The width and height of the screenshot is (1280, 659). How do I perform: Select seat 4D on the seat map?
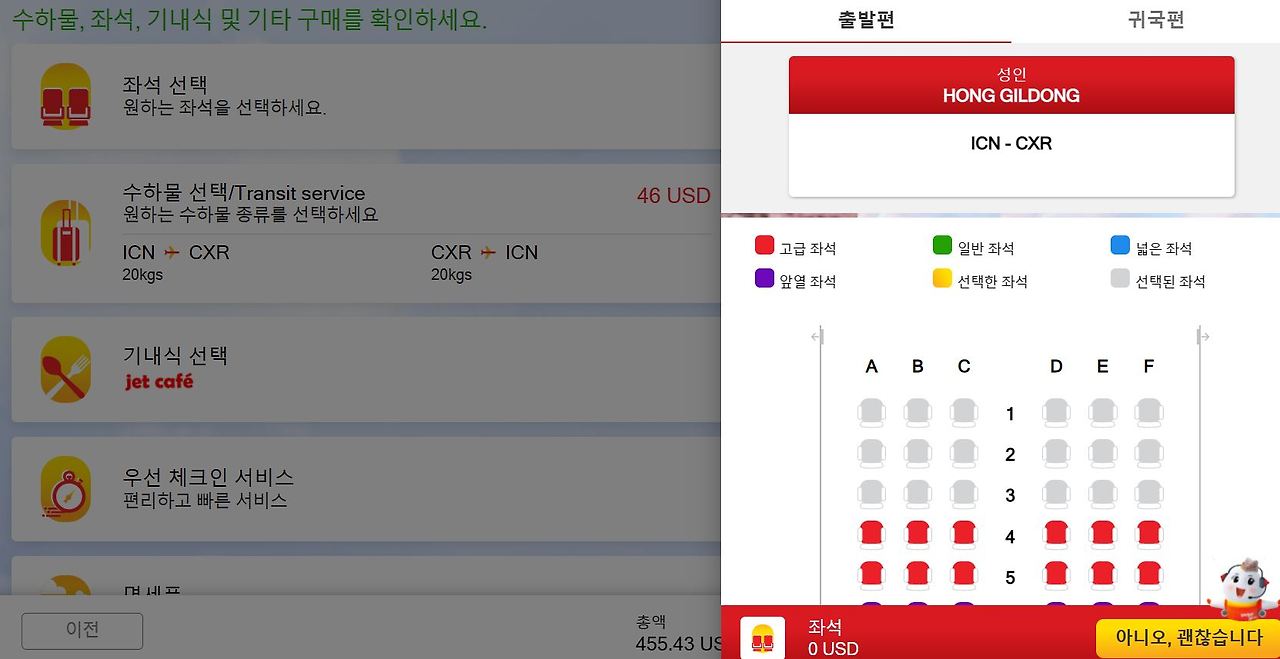tap(1056, 533)
